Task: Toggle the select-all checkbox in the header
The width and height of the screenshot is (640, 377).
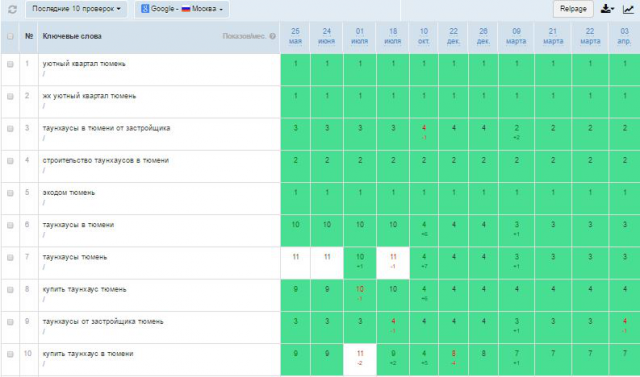Action: (10, 36)
